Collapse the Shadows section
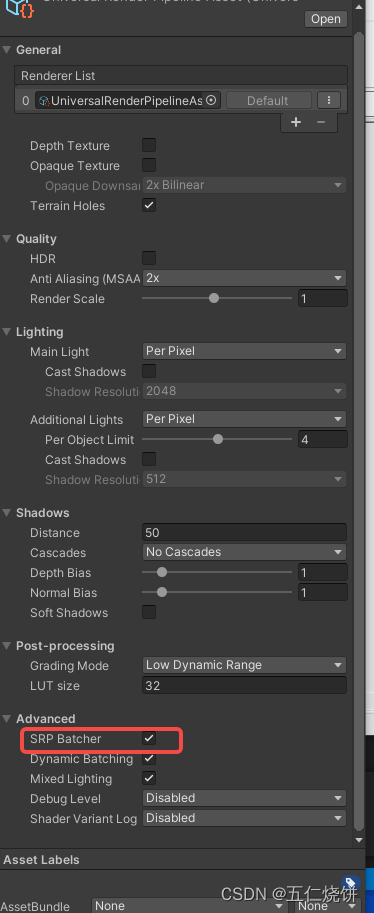The height and width of the screenshot is (913, 374). click(7, 512)
